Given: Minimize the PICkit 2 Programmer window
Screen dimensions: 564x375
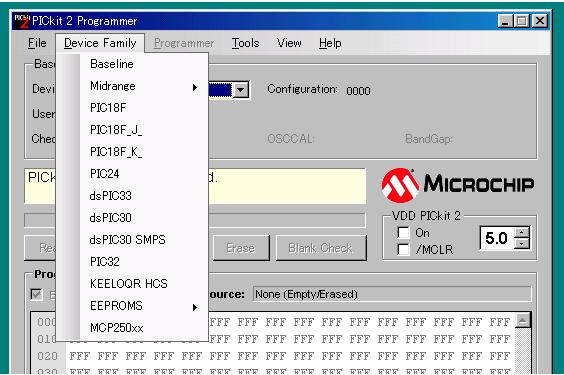Looking at the screenshot, I should pyautogui.click(x=505, y=21).
